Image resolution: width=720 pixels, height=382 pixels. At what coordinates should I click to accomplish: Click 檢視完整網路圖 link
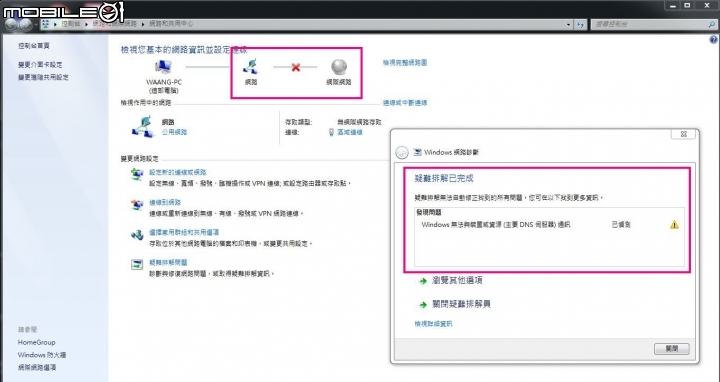tap(405, 62)
